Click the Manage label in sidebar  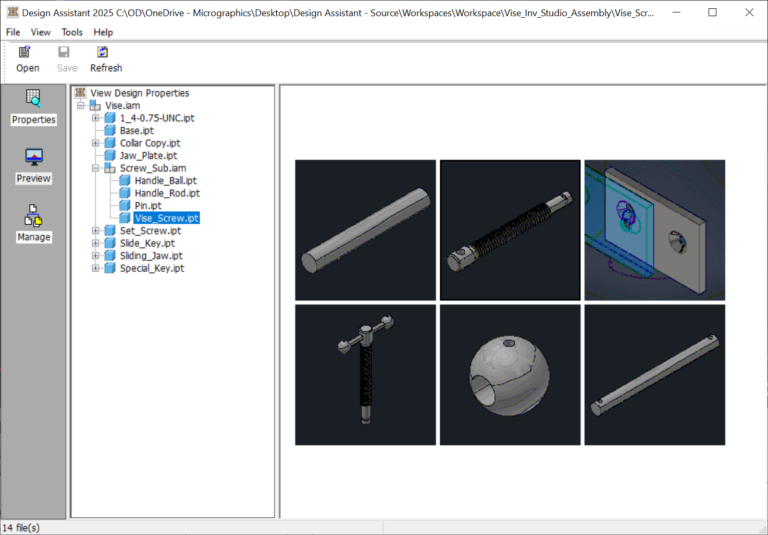33,237
